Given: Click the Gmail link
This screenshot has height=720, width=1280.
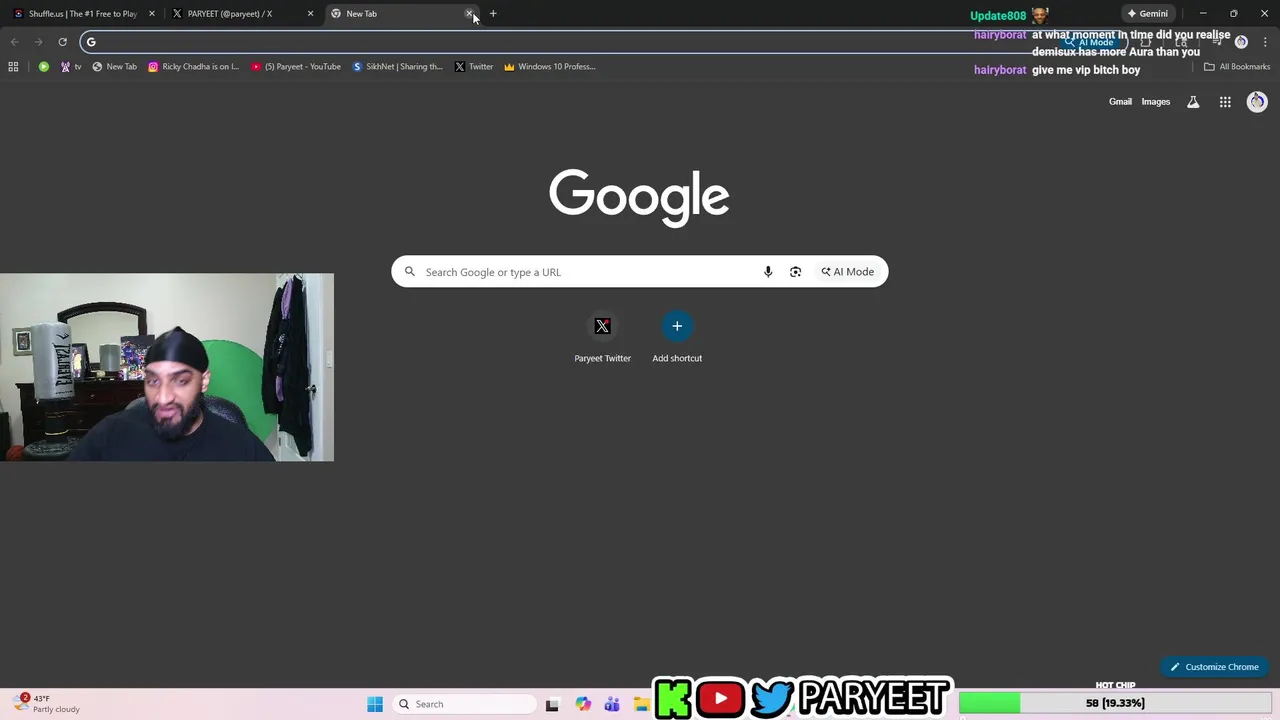Looking at the screenshot, I should (1120, 102).
